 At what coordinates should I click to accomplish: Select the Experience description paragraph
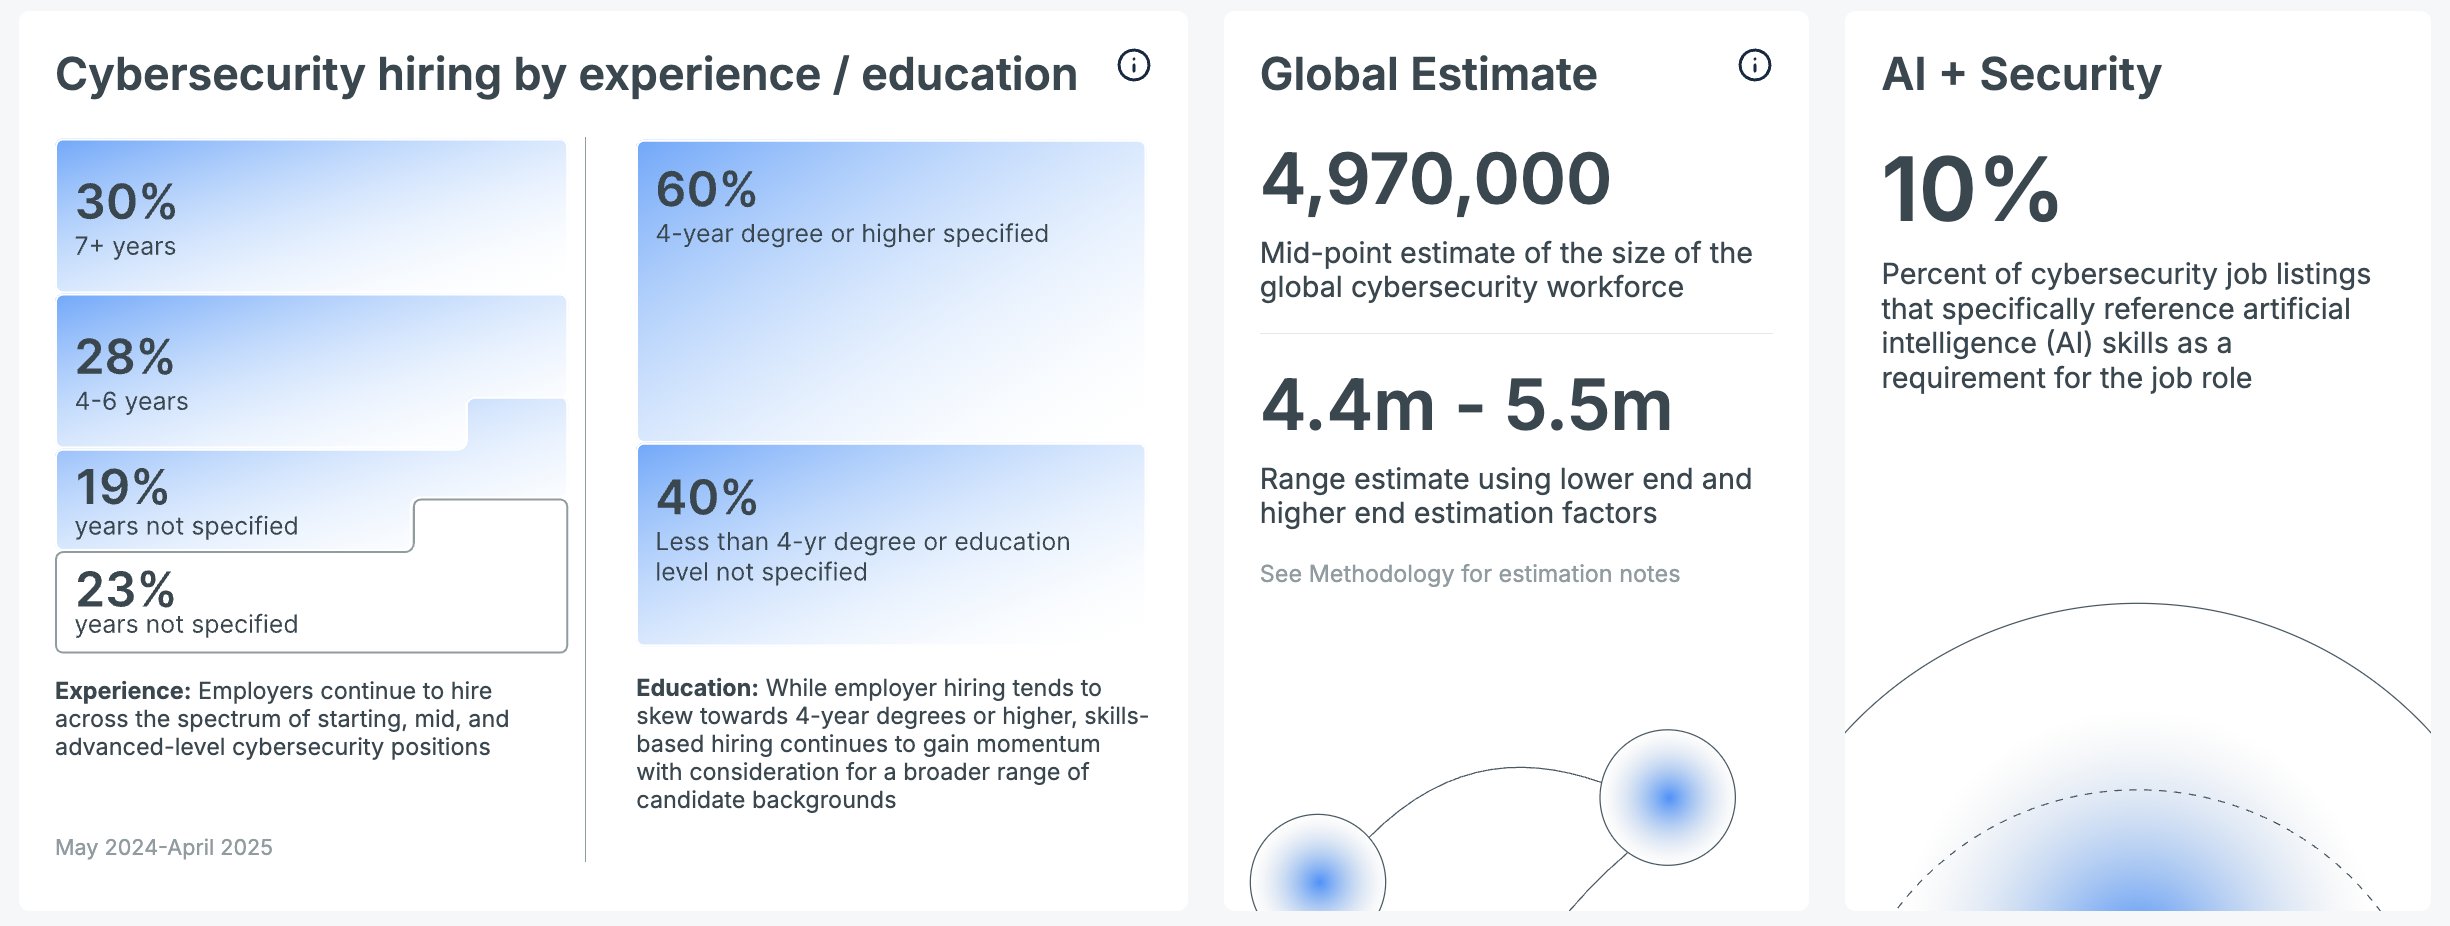pos(283,719)
